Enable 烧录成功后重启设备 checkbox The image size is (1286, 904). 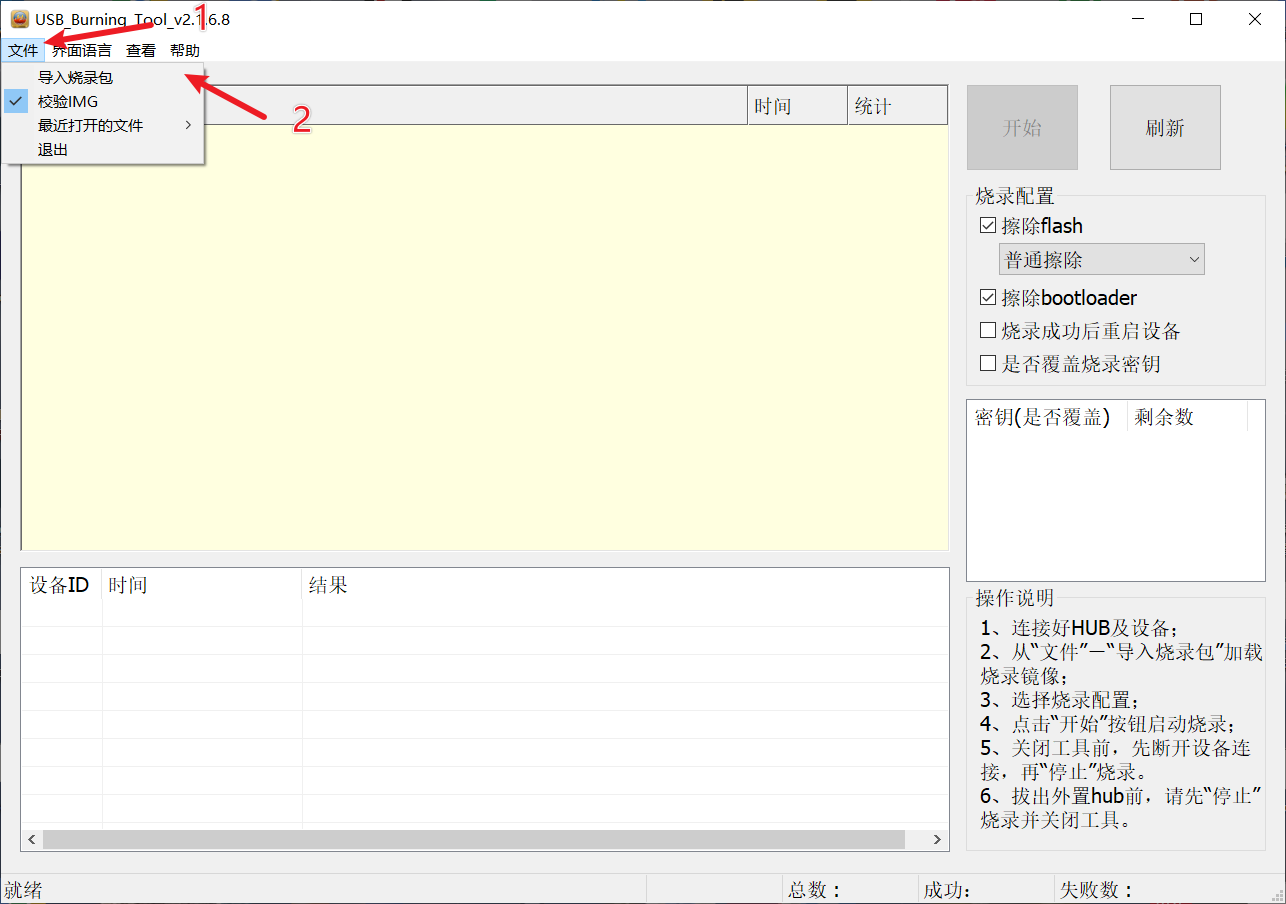pyautogui.click(x=988, y=331)
